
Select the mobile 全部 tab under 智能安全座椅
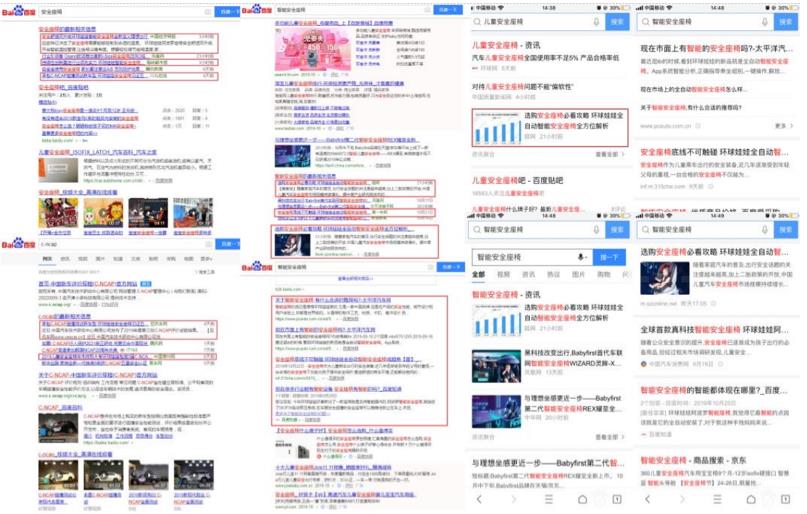(479, 274)
